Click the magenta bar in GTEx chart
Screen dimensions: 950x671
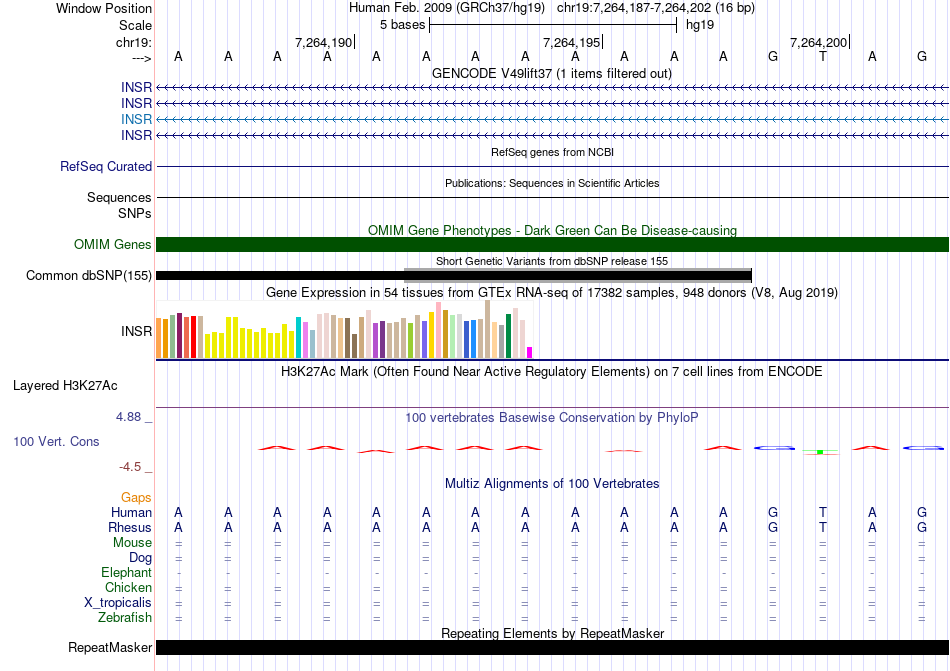tap(530, 351)
